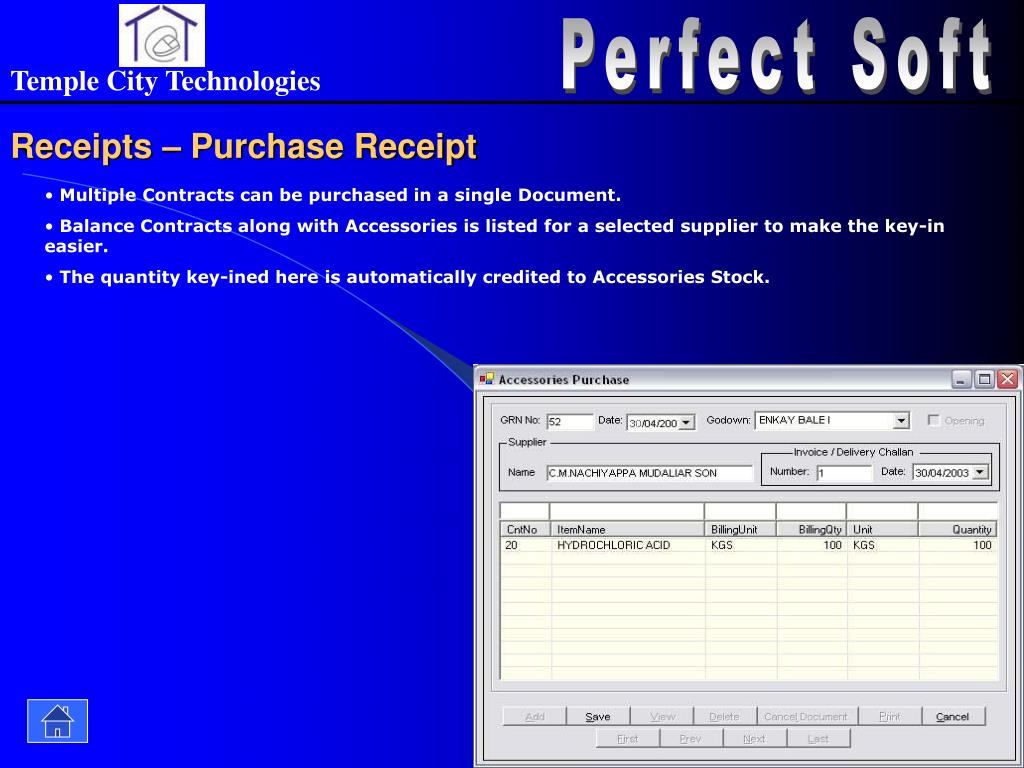Expand the Godown combo box
Image resolution: width=1024 pixels, height=768 pixels.
tap(901, 421)
